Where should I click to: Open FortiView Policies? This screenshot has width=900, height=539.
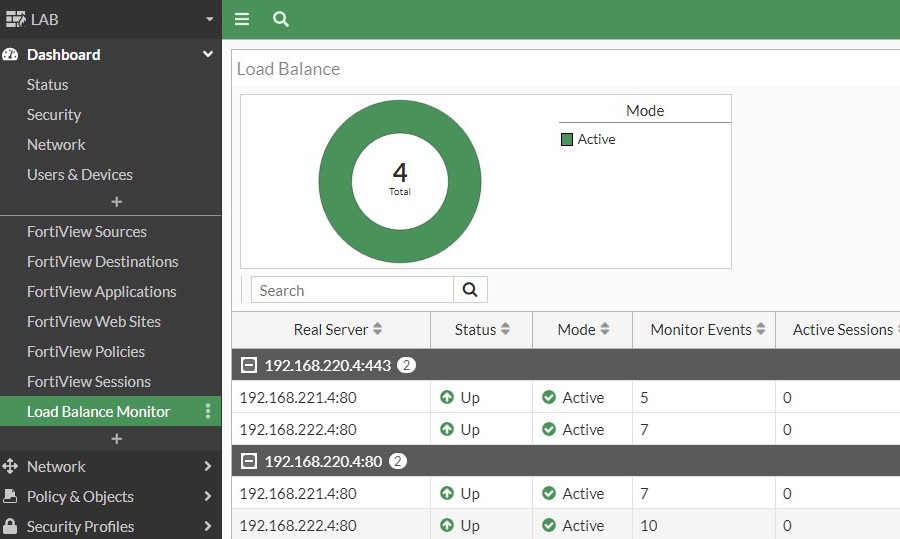[86, 351]
